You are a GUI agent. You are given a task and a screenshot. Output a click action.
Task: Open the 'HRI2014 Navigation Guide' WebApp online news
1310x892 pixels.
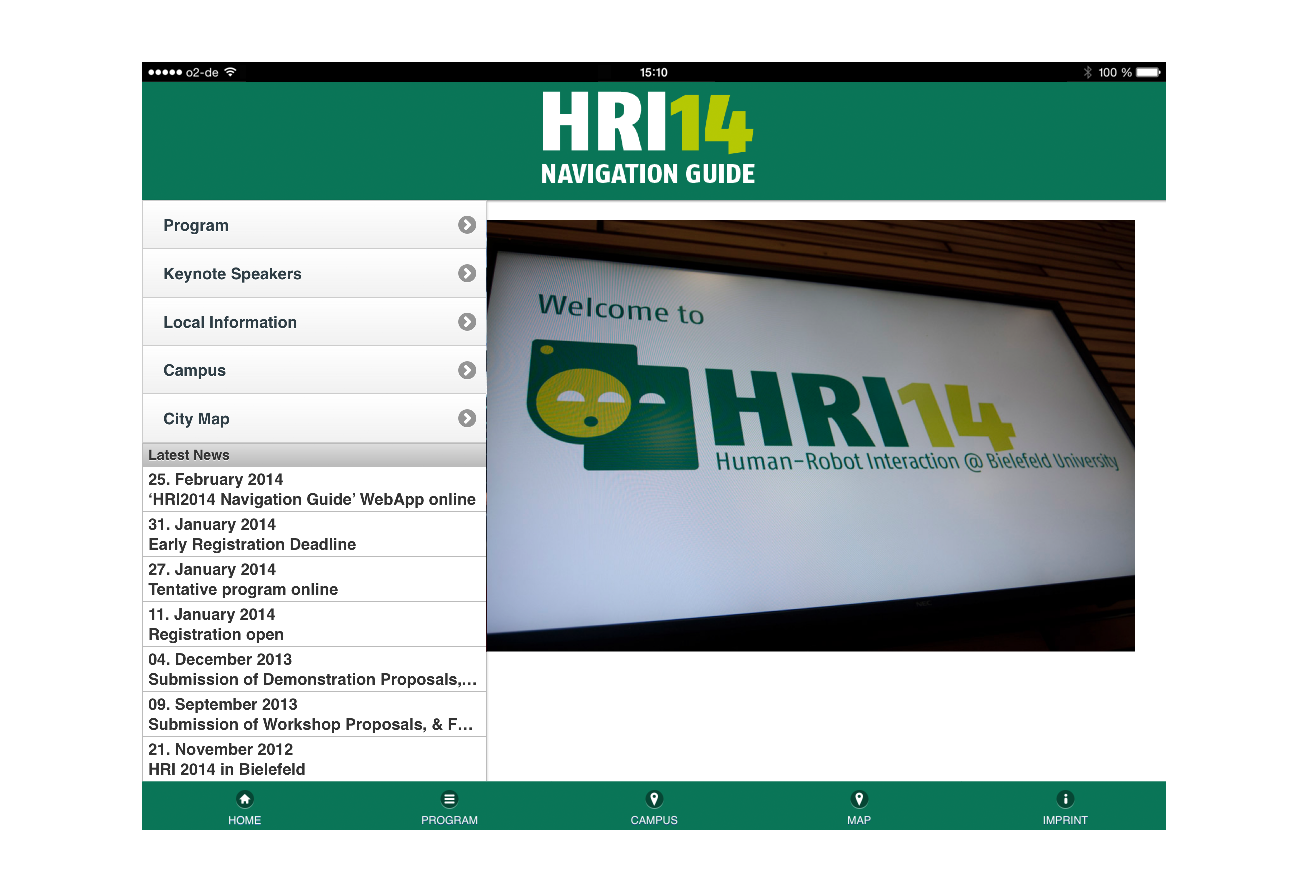[312, 490]
